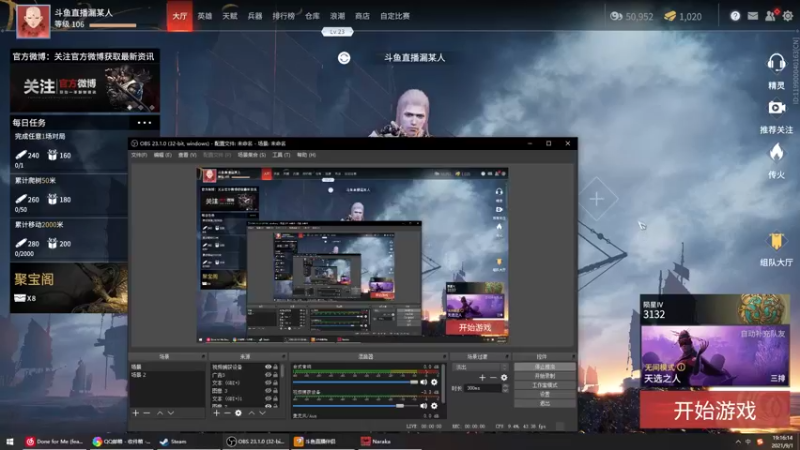
Task: Click the 时长 300ms input field
Action: 483,388
